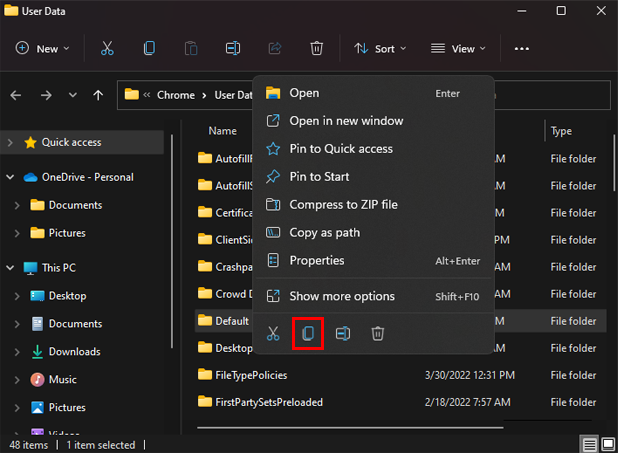Click the Rename icon in the toolbar
618x453 pixels.
coord(233,48)
